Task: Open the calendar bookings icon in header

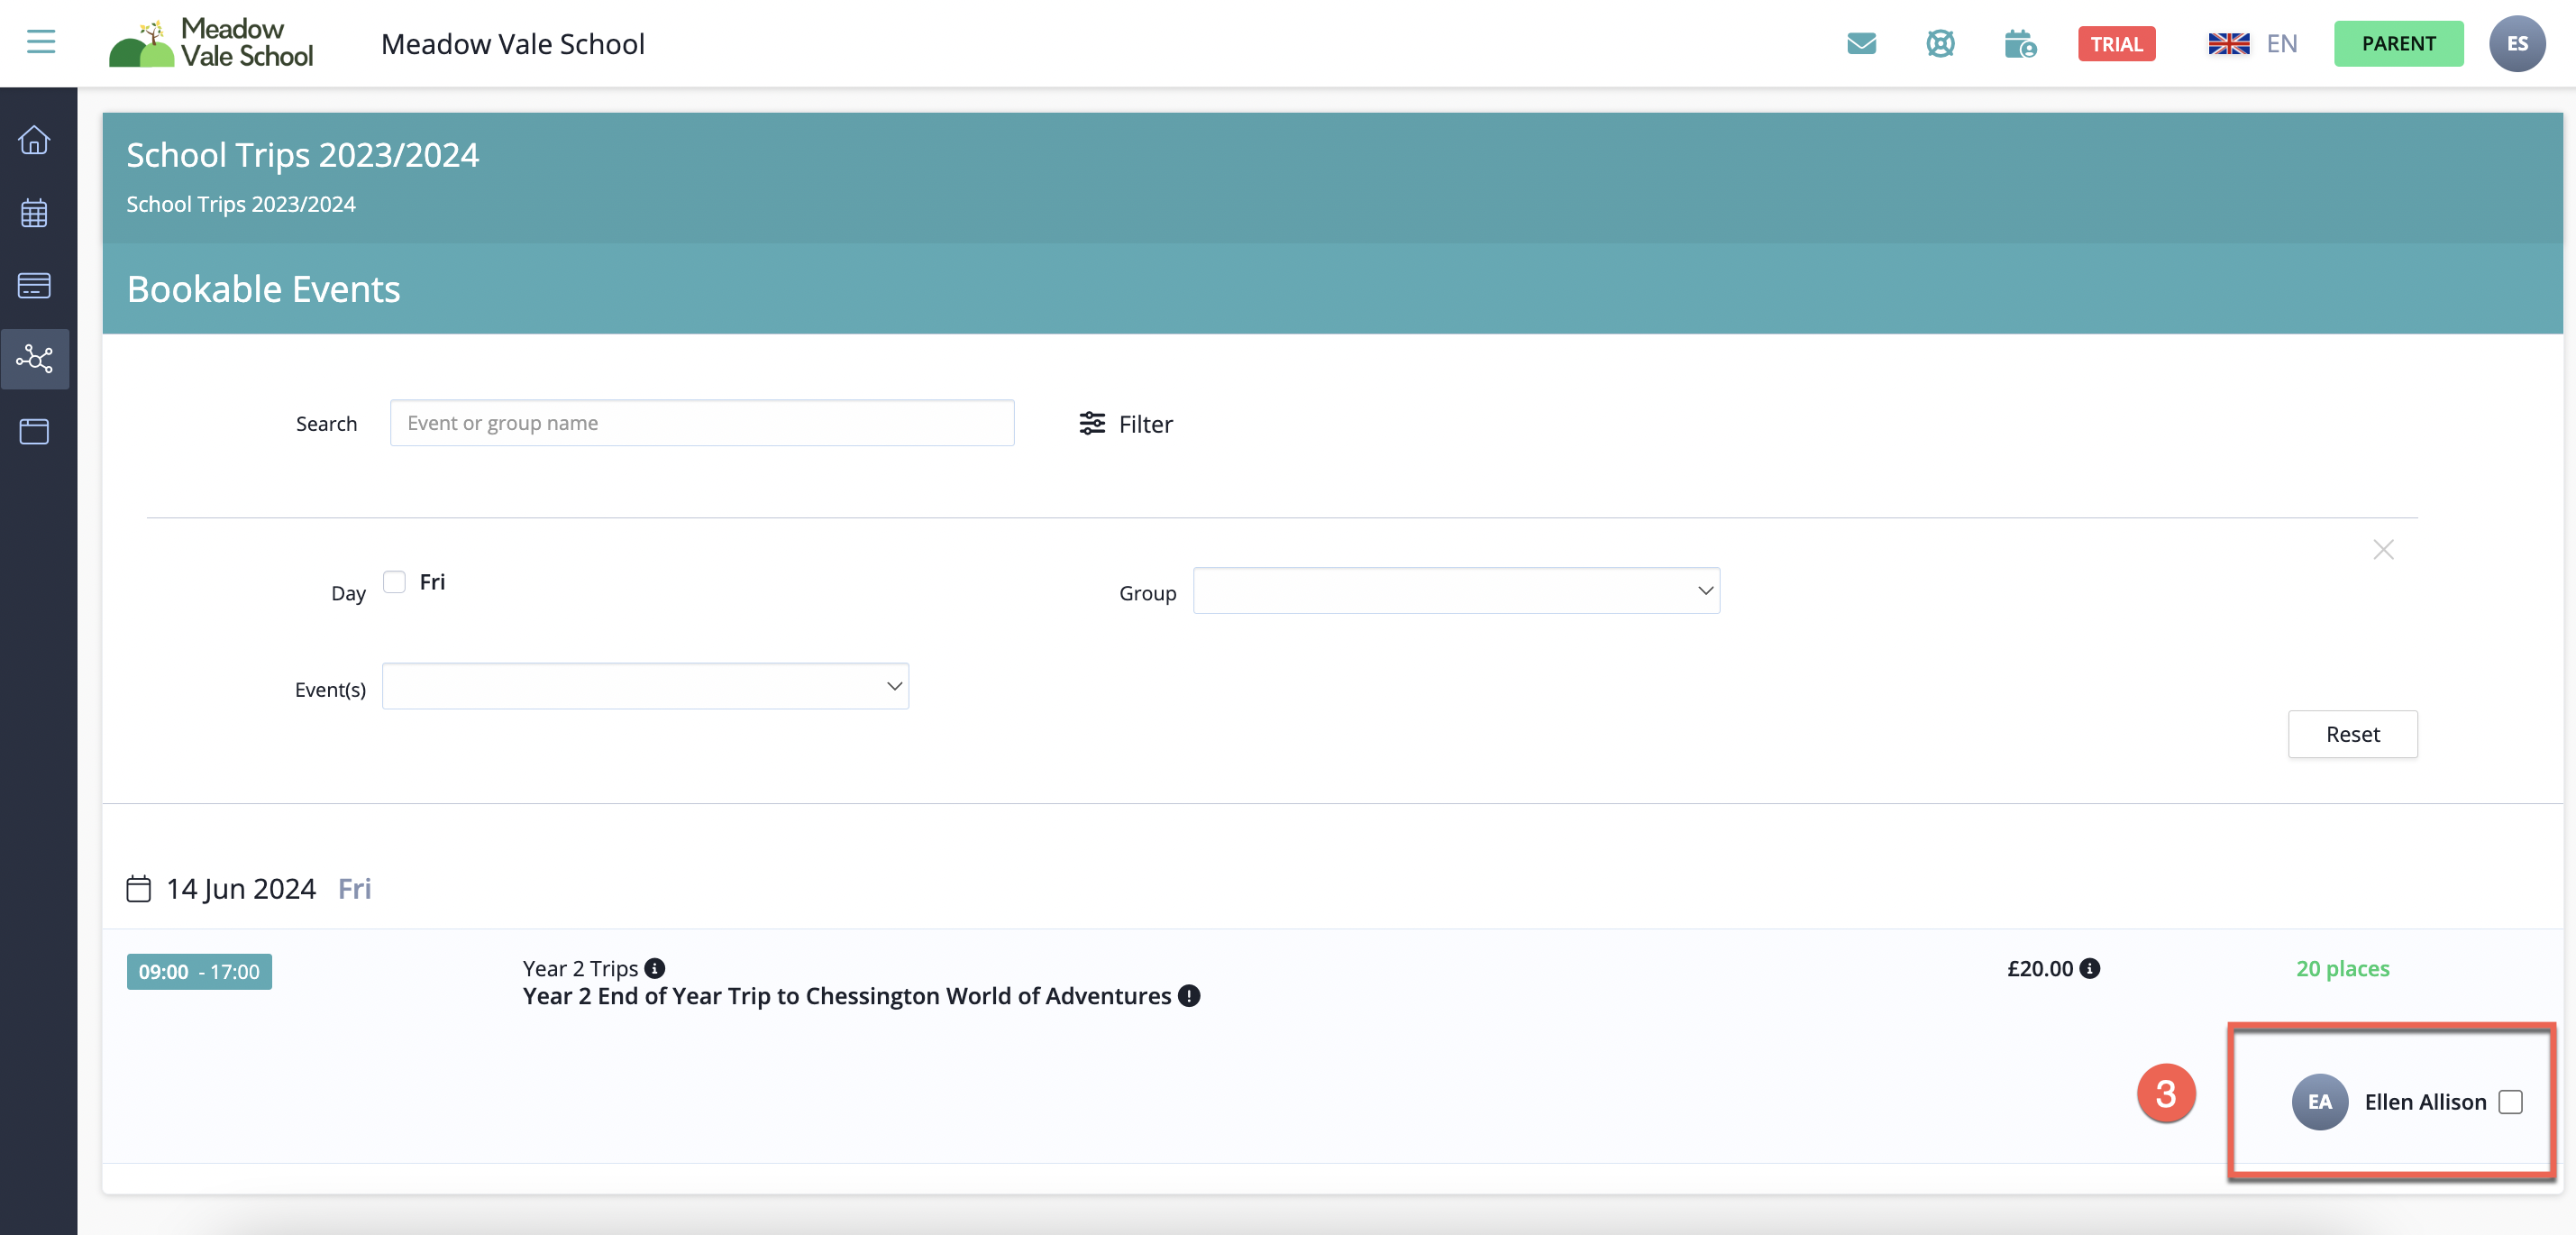Action: coord(2019,44)
